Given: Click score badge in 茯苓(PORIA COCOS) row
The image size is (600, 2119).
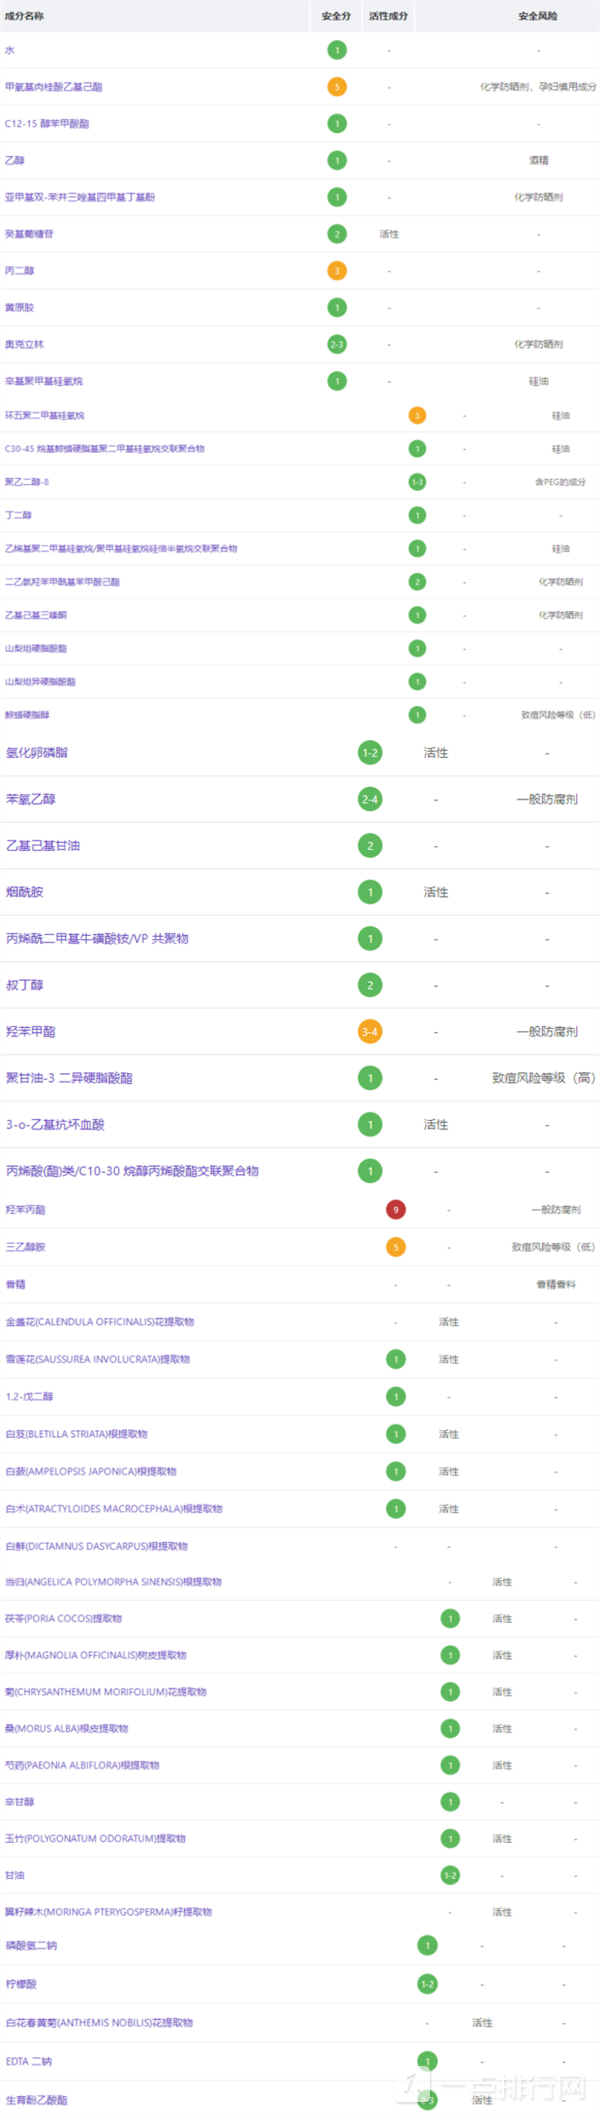Looking at the screenshot, I should pos(450,1618).
